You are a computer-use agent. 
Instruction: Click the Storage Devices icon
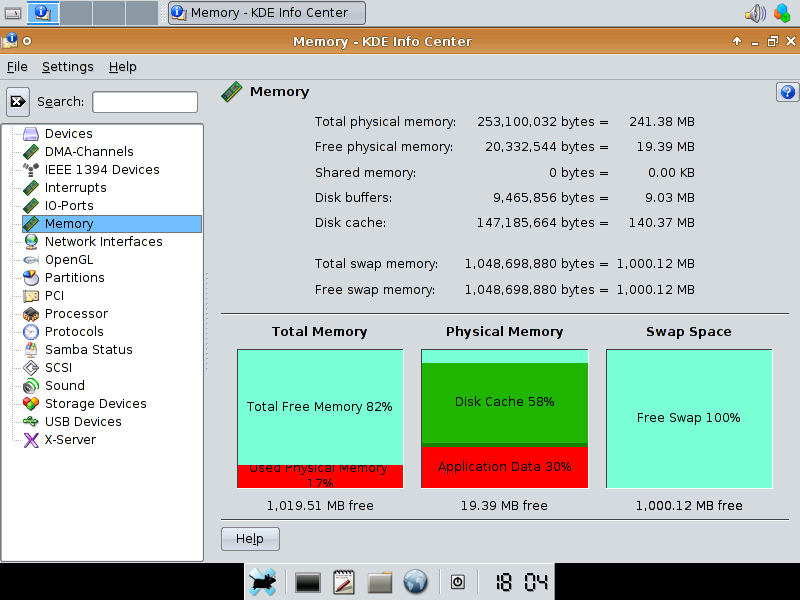[x=31, y=404]
